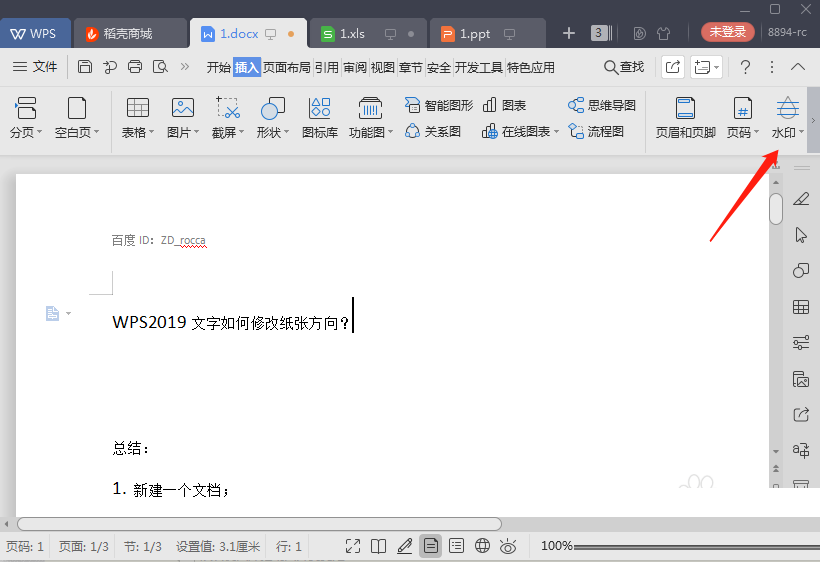The image size is (820, 562).
Task: Switch to the 开始 ribbon tab
Action: (x=219, y=67)
